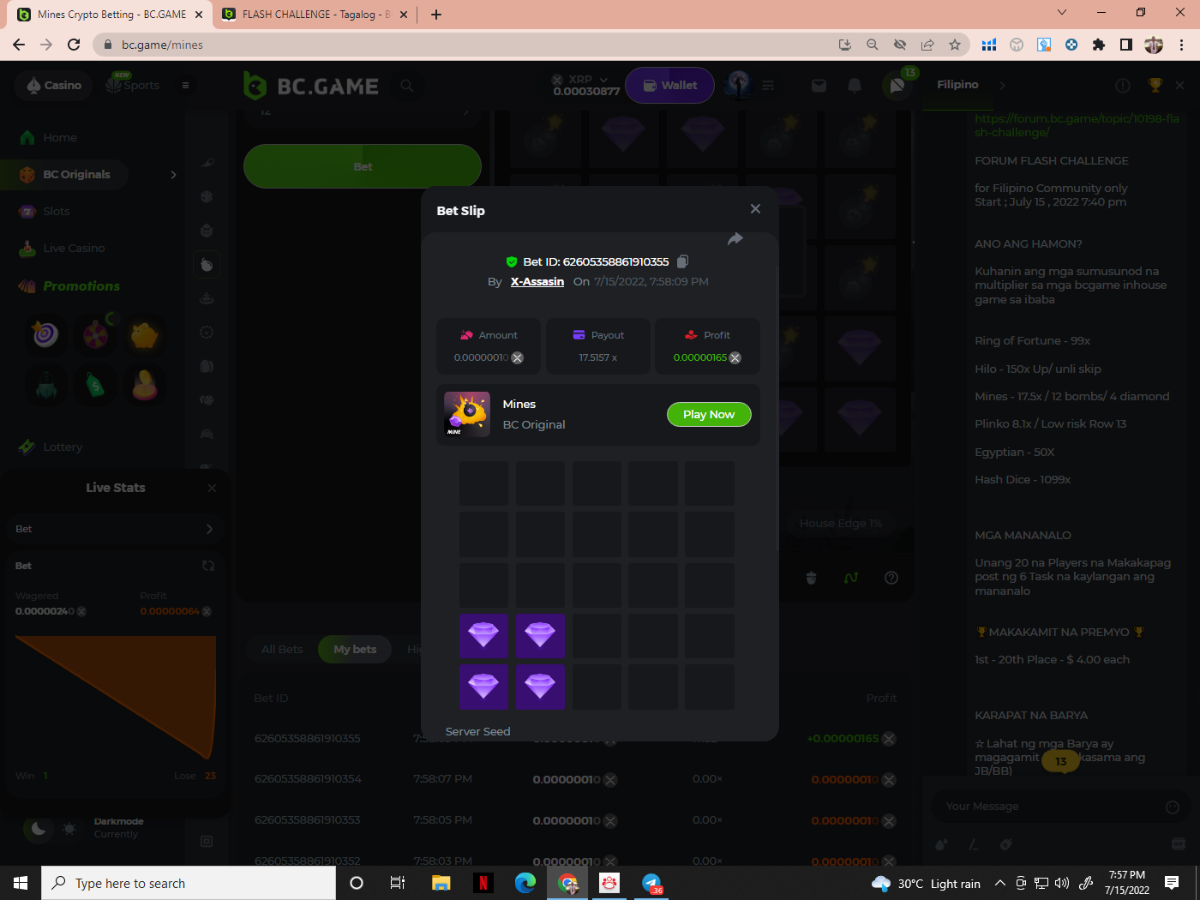Switch to light mode sun toggle
This screenshot has width=1200, height=900.
coord(69,828)
